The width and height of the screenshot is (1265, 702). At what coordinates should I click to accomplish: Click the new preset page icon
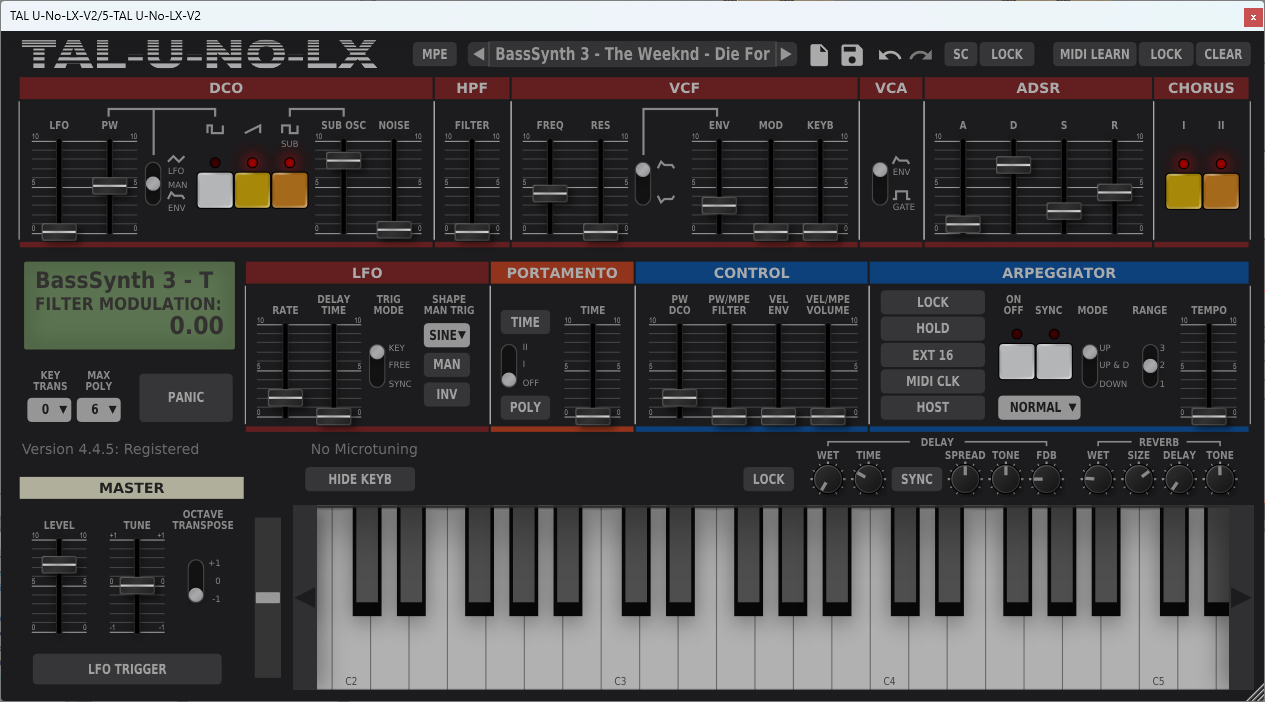click(x=819, y=55)
